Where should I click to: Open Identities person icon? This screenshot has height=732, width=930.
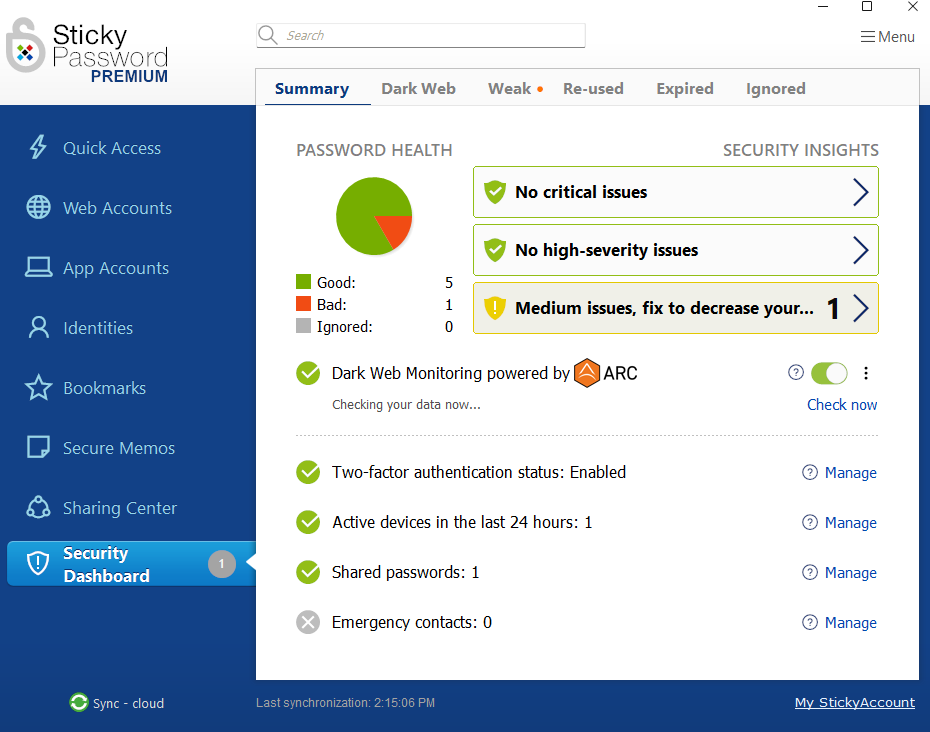coord(39,327)
